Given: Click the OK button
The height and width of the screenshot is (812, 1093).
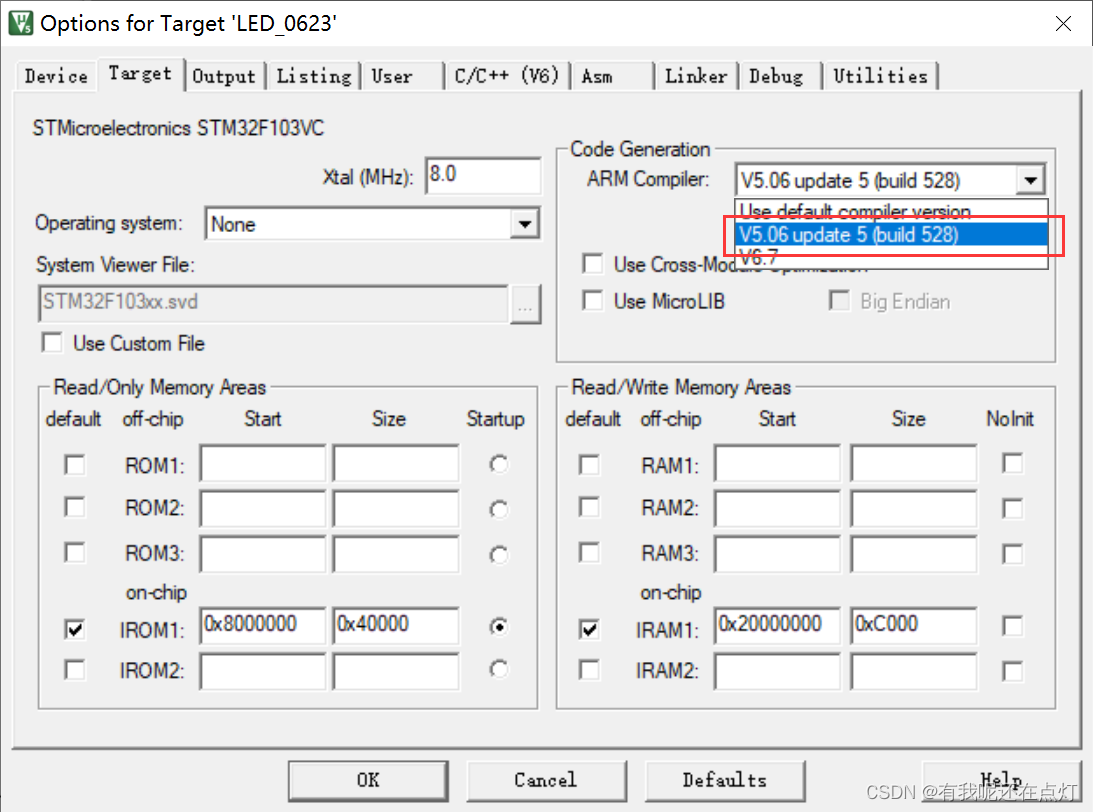Looking at the screenshot, I should 367,780.
